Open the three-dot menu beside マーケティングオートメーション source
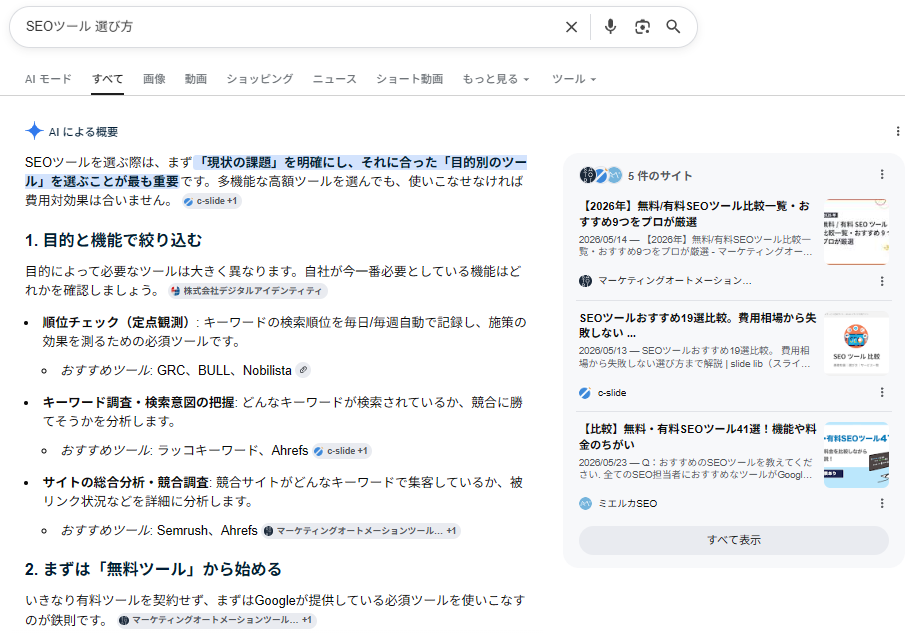 pyautogui.click(x=882, y=281)
